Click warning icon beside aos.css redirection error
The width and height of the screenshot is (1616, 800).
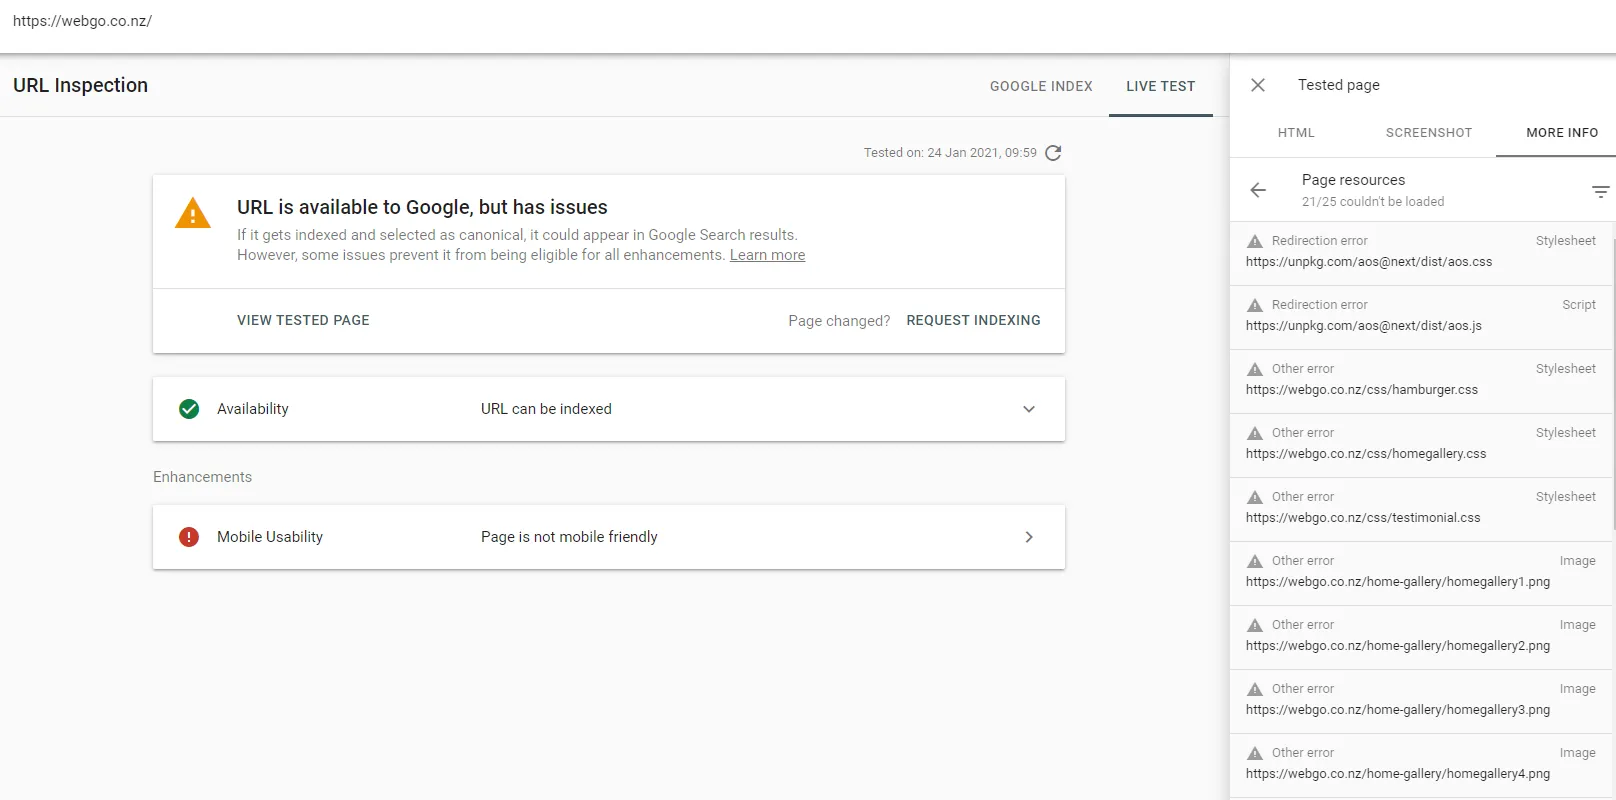pos(1255,241)
